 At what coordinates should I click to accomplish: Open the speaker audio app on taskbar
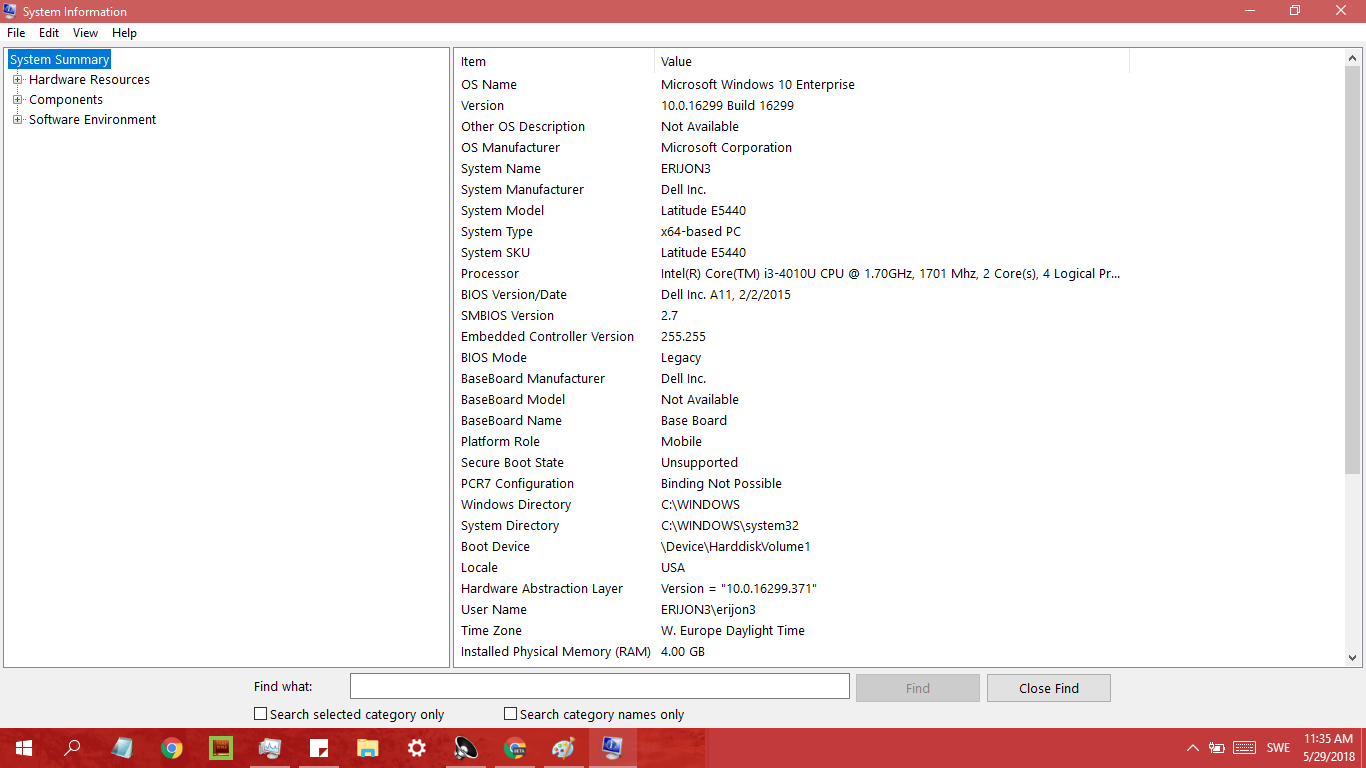coord(466,748)
